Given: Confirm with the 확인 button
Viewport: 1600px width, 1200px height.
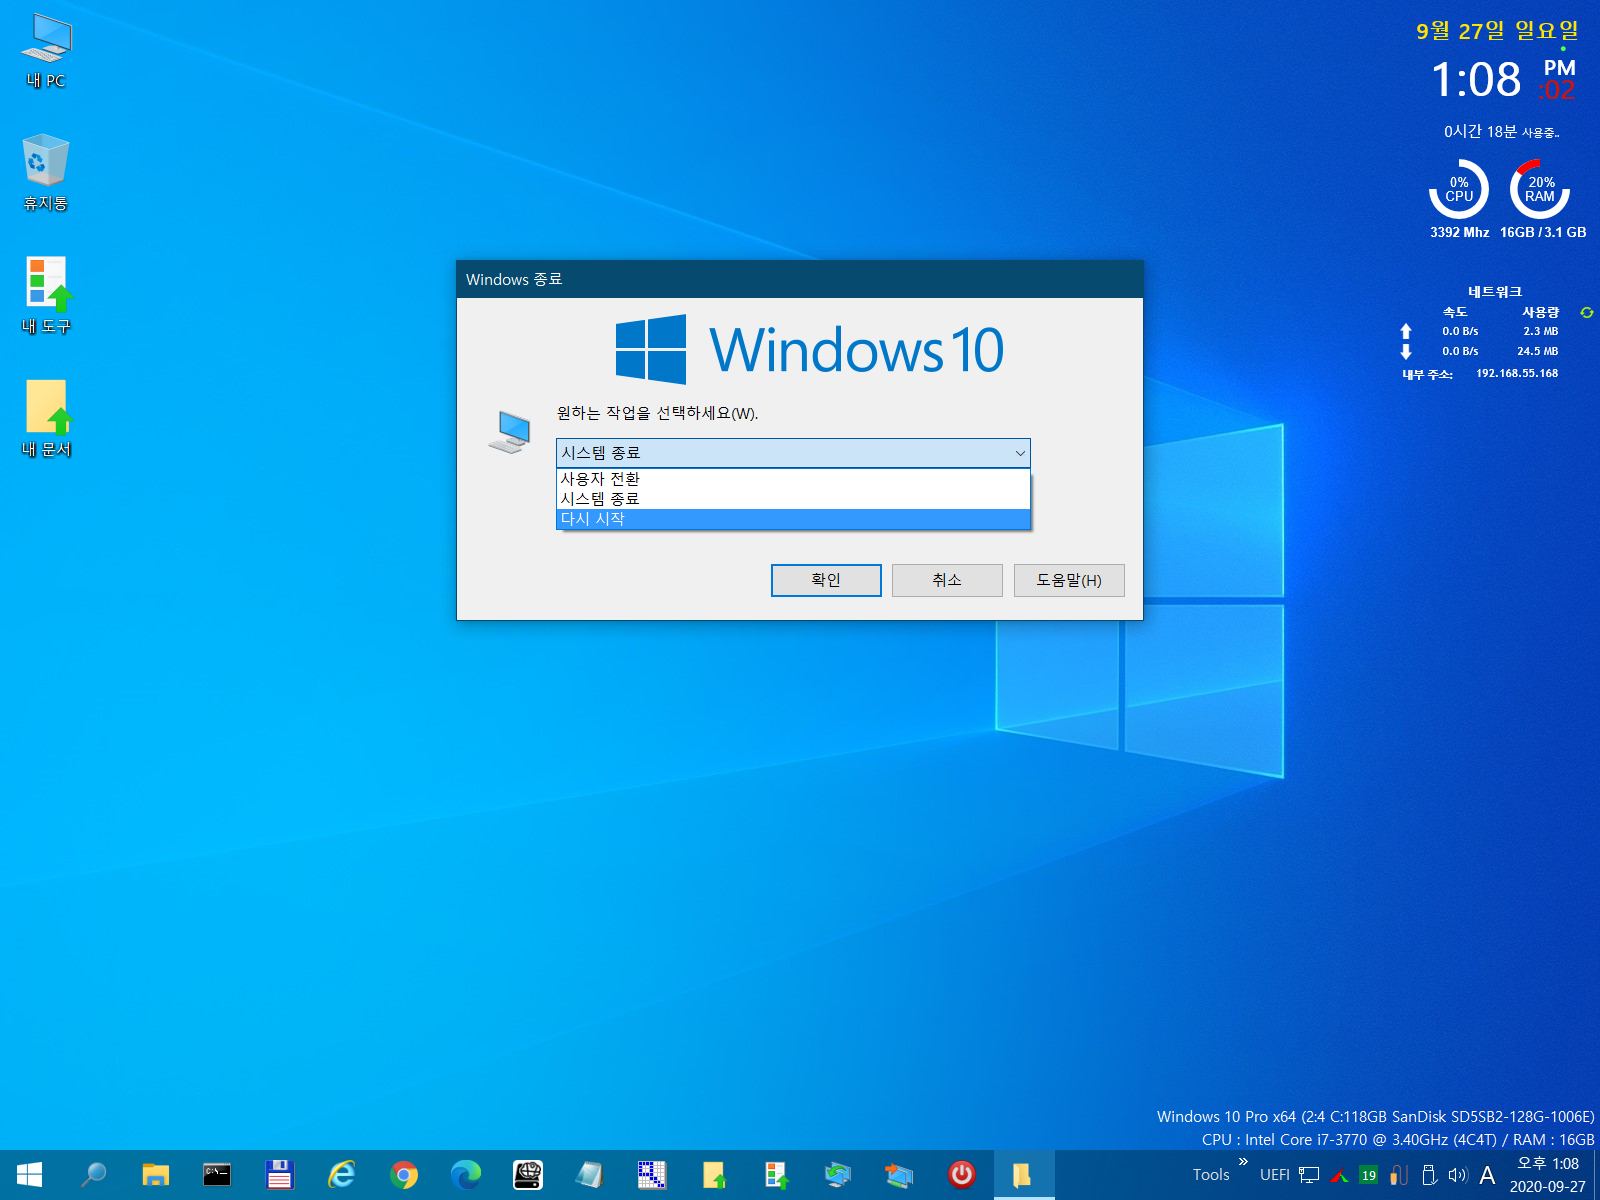Looking at the screenshot, I should tap(826, 580).
